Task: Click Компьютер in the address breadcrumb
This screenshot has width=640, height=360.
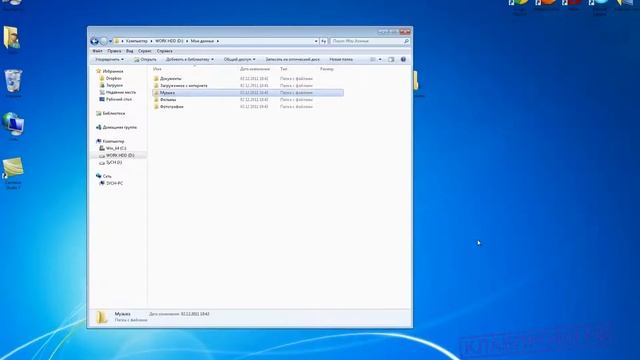Action: 137,41
